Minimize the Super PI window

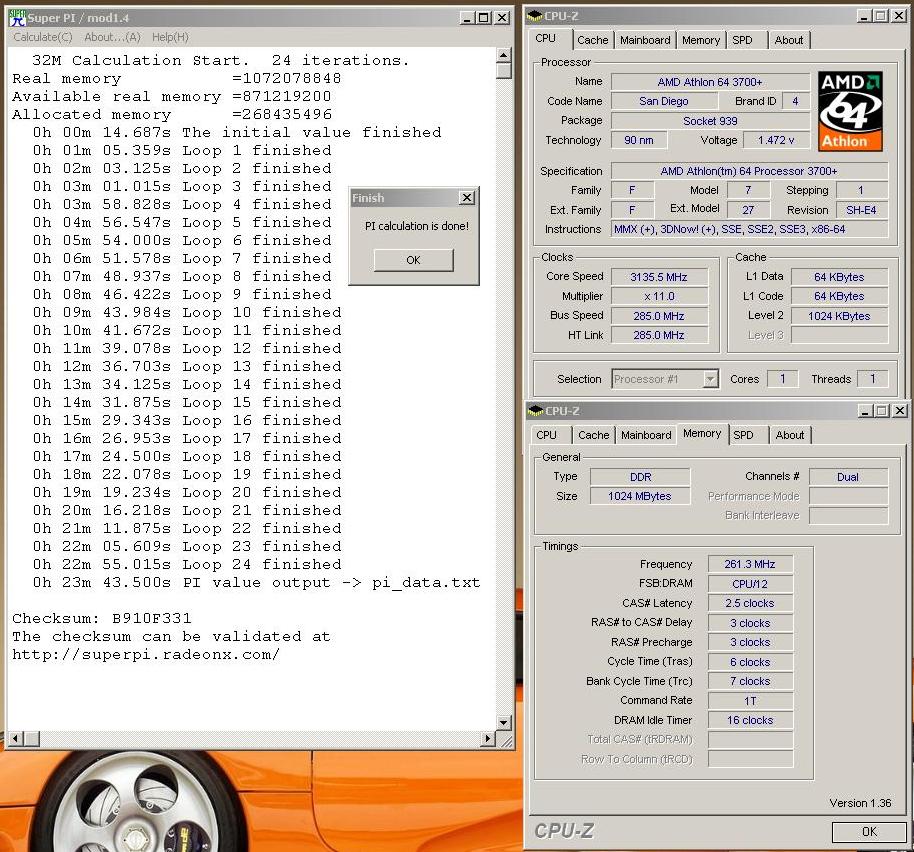pyautogui.click(x=467, y=18)
